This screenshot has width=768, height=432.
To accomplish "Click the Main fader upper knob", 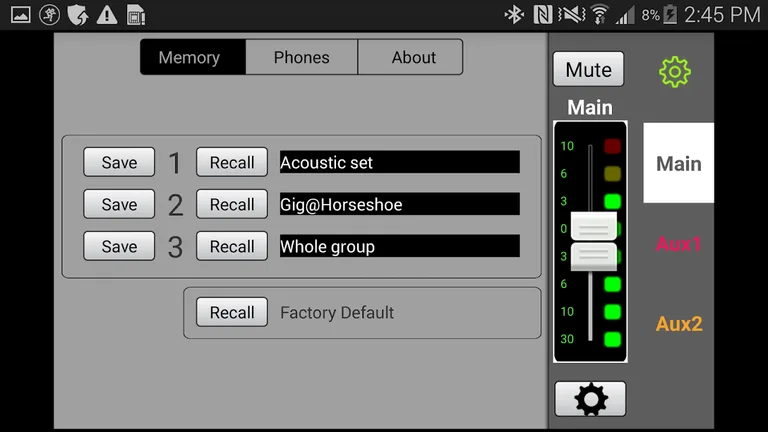I will [594, 226].
